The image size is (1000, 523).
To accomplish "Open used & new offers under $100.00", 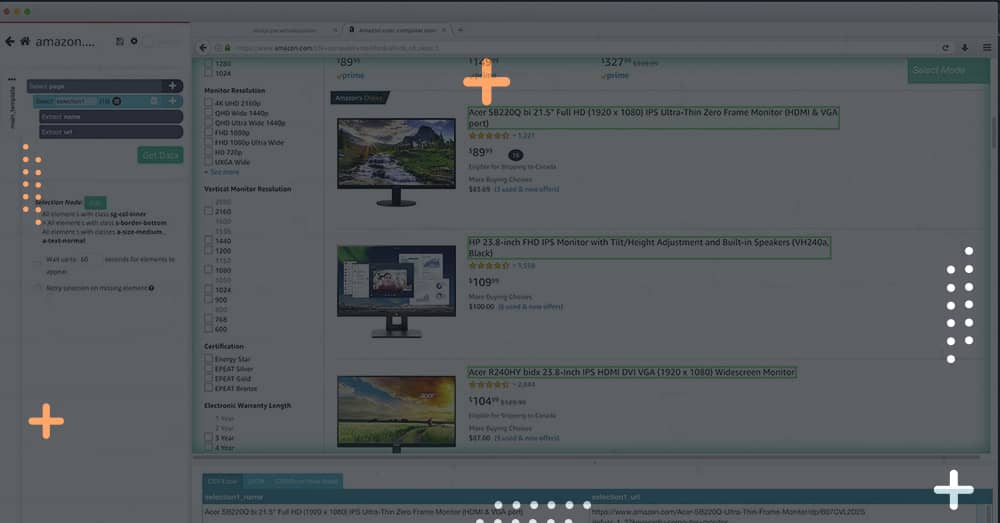I will pyautogui.click(x=531, y=307).
